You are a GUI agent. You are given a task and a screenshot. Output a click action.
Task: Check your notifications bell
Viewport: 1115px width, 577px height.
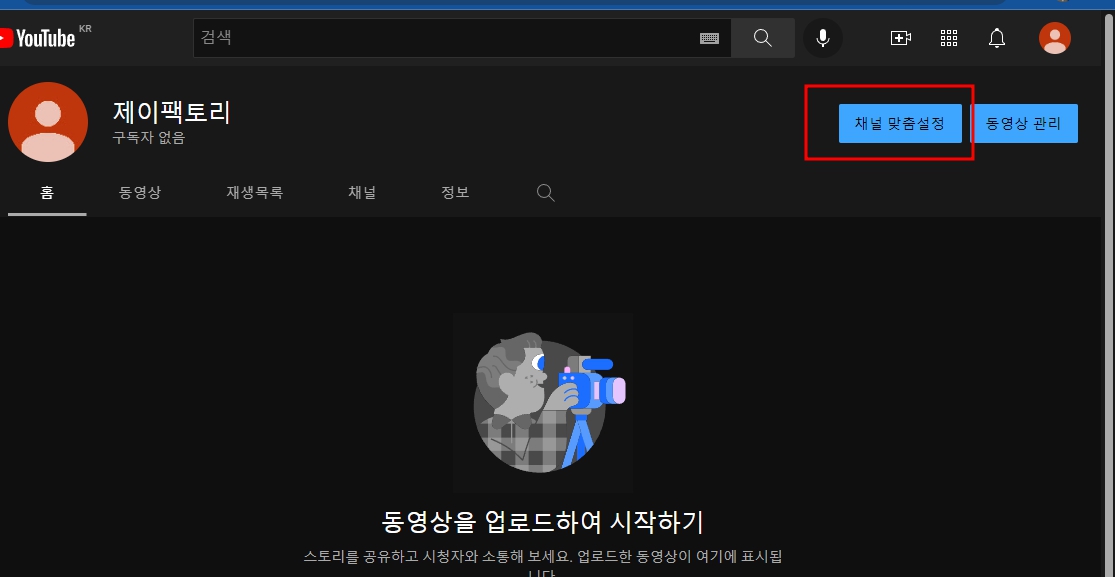tap(997, 37)
